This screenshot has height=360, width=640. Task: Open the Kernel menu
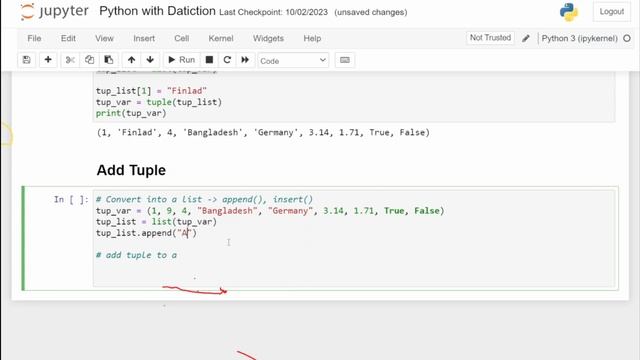click(221, 38)
